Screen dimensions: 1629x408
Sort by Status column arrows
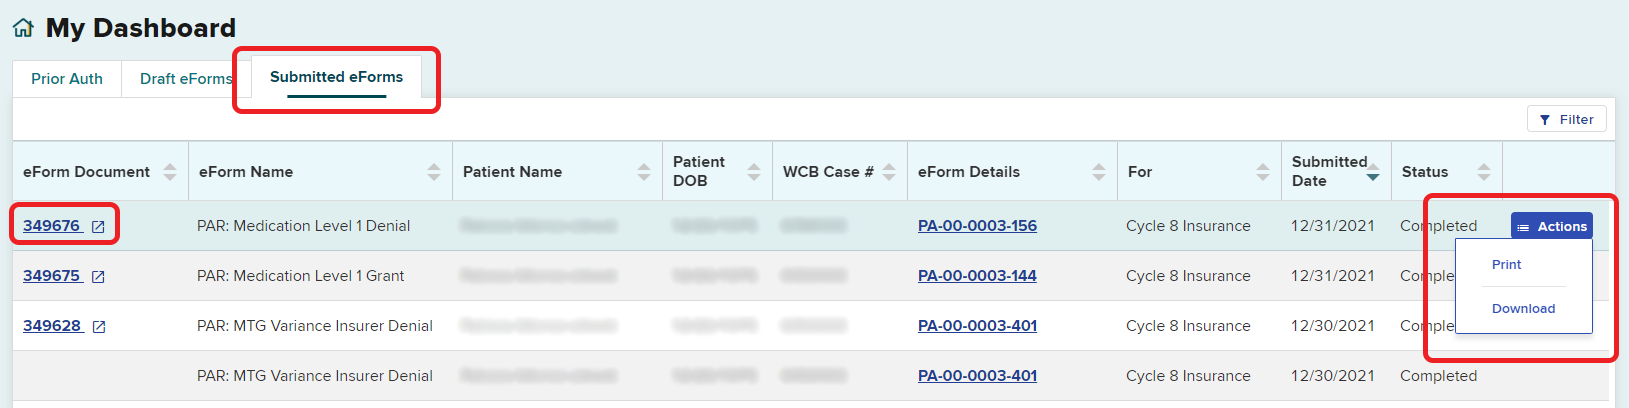click(x=1484, y=172)
